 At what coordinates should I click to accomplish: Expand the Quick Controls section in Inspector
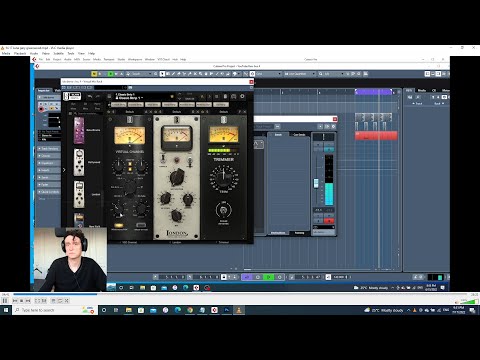coord(49,192)
